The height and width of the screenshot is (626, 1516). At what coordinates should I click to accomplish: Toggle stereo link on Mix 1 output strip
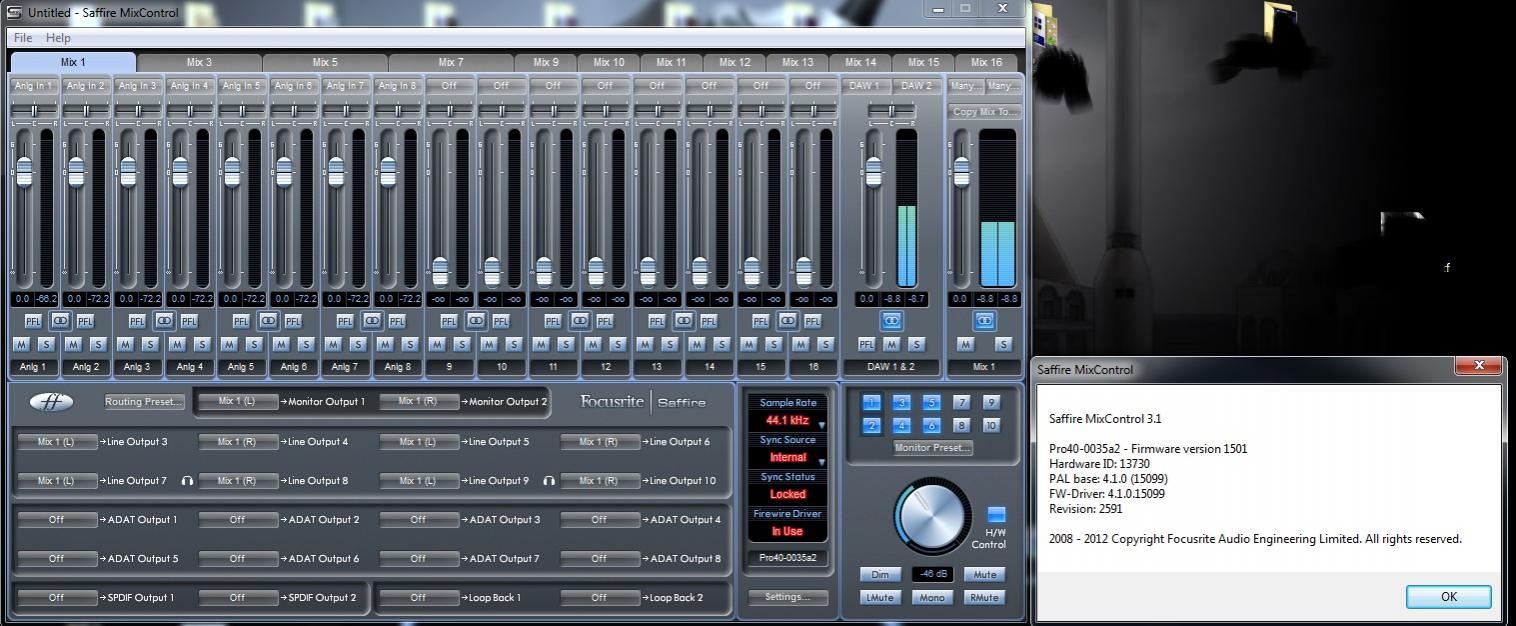pyautogui.click(x=984, y=321)
